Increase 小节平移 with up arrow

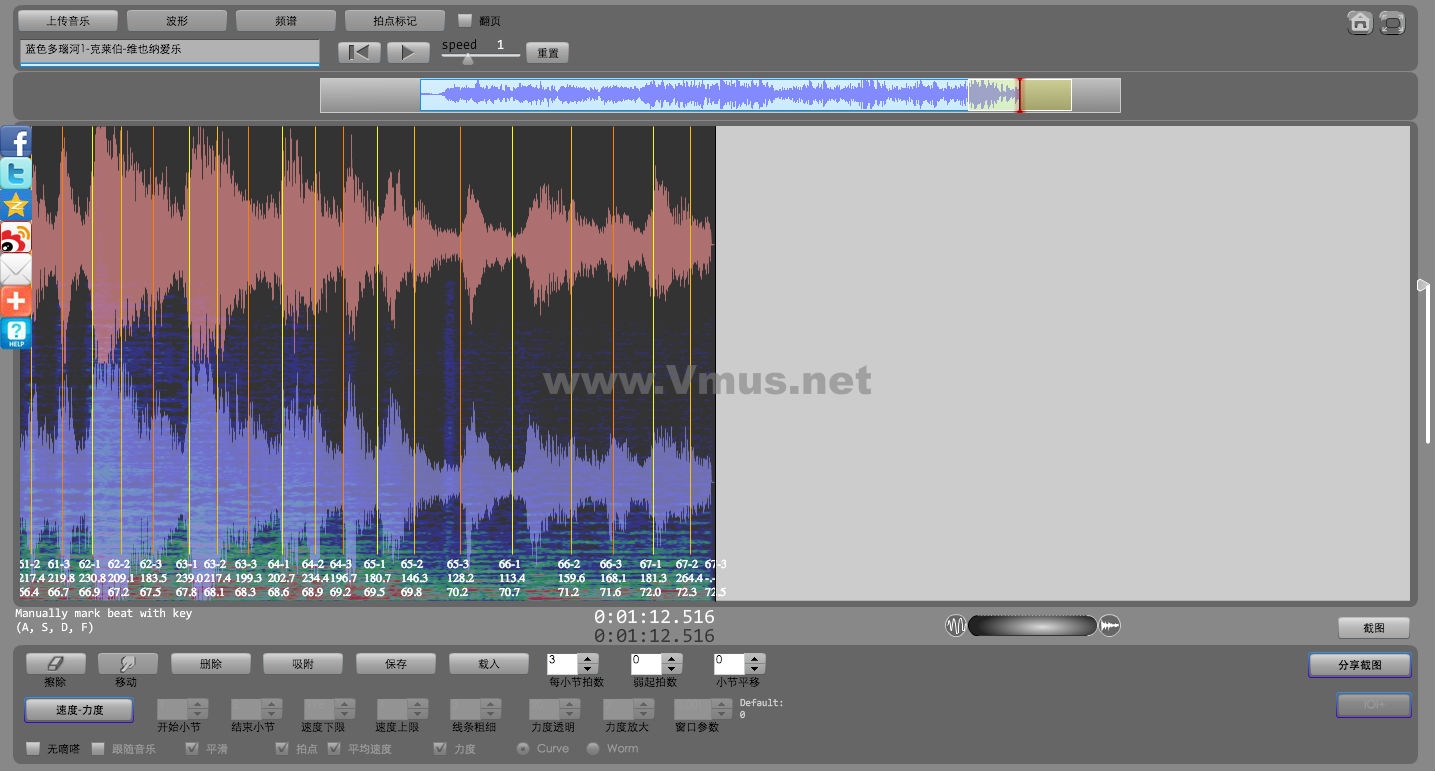coord(756,658)
